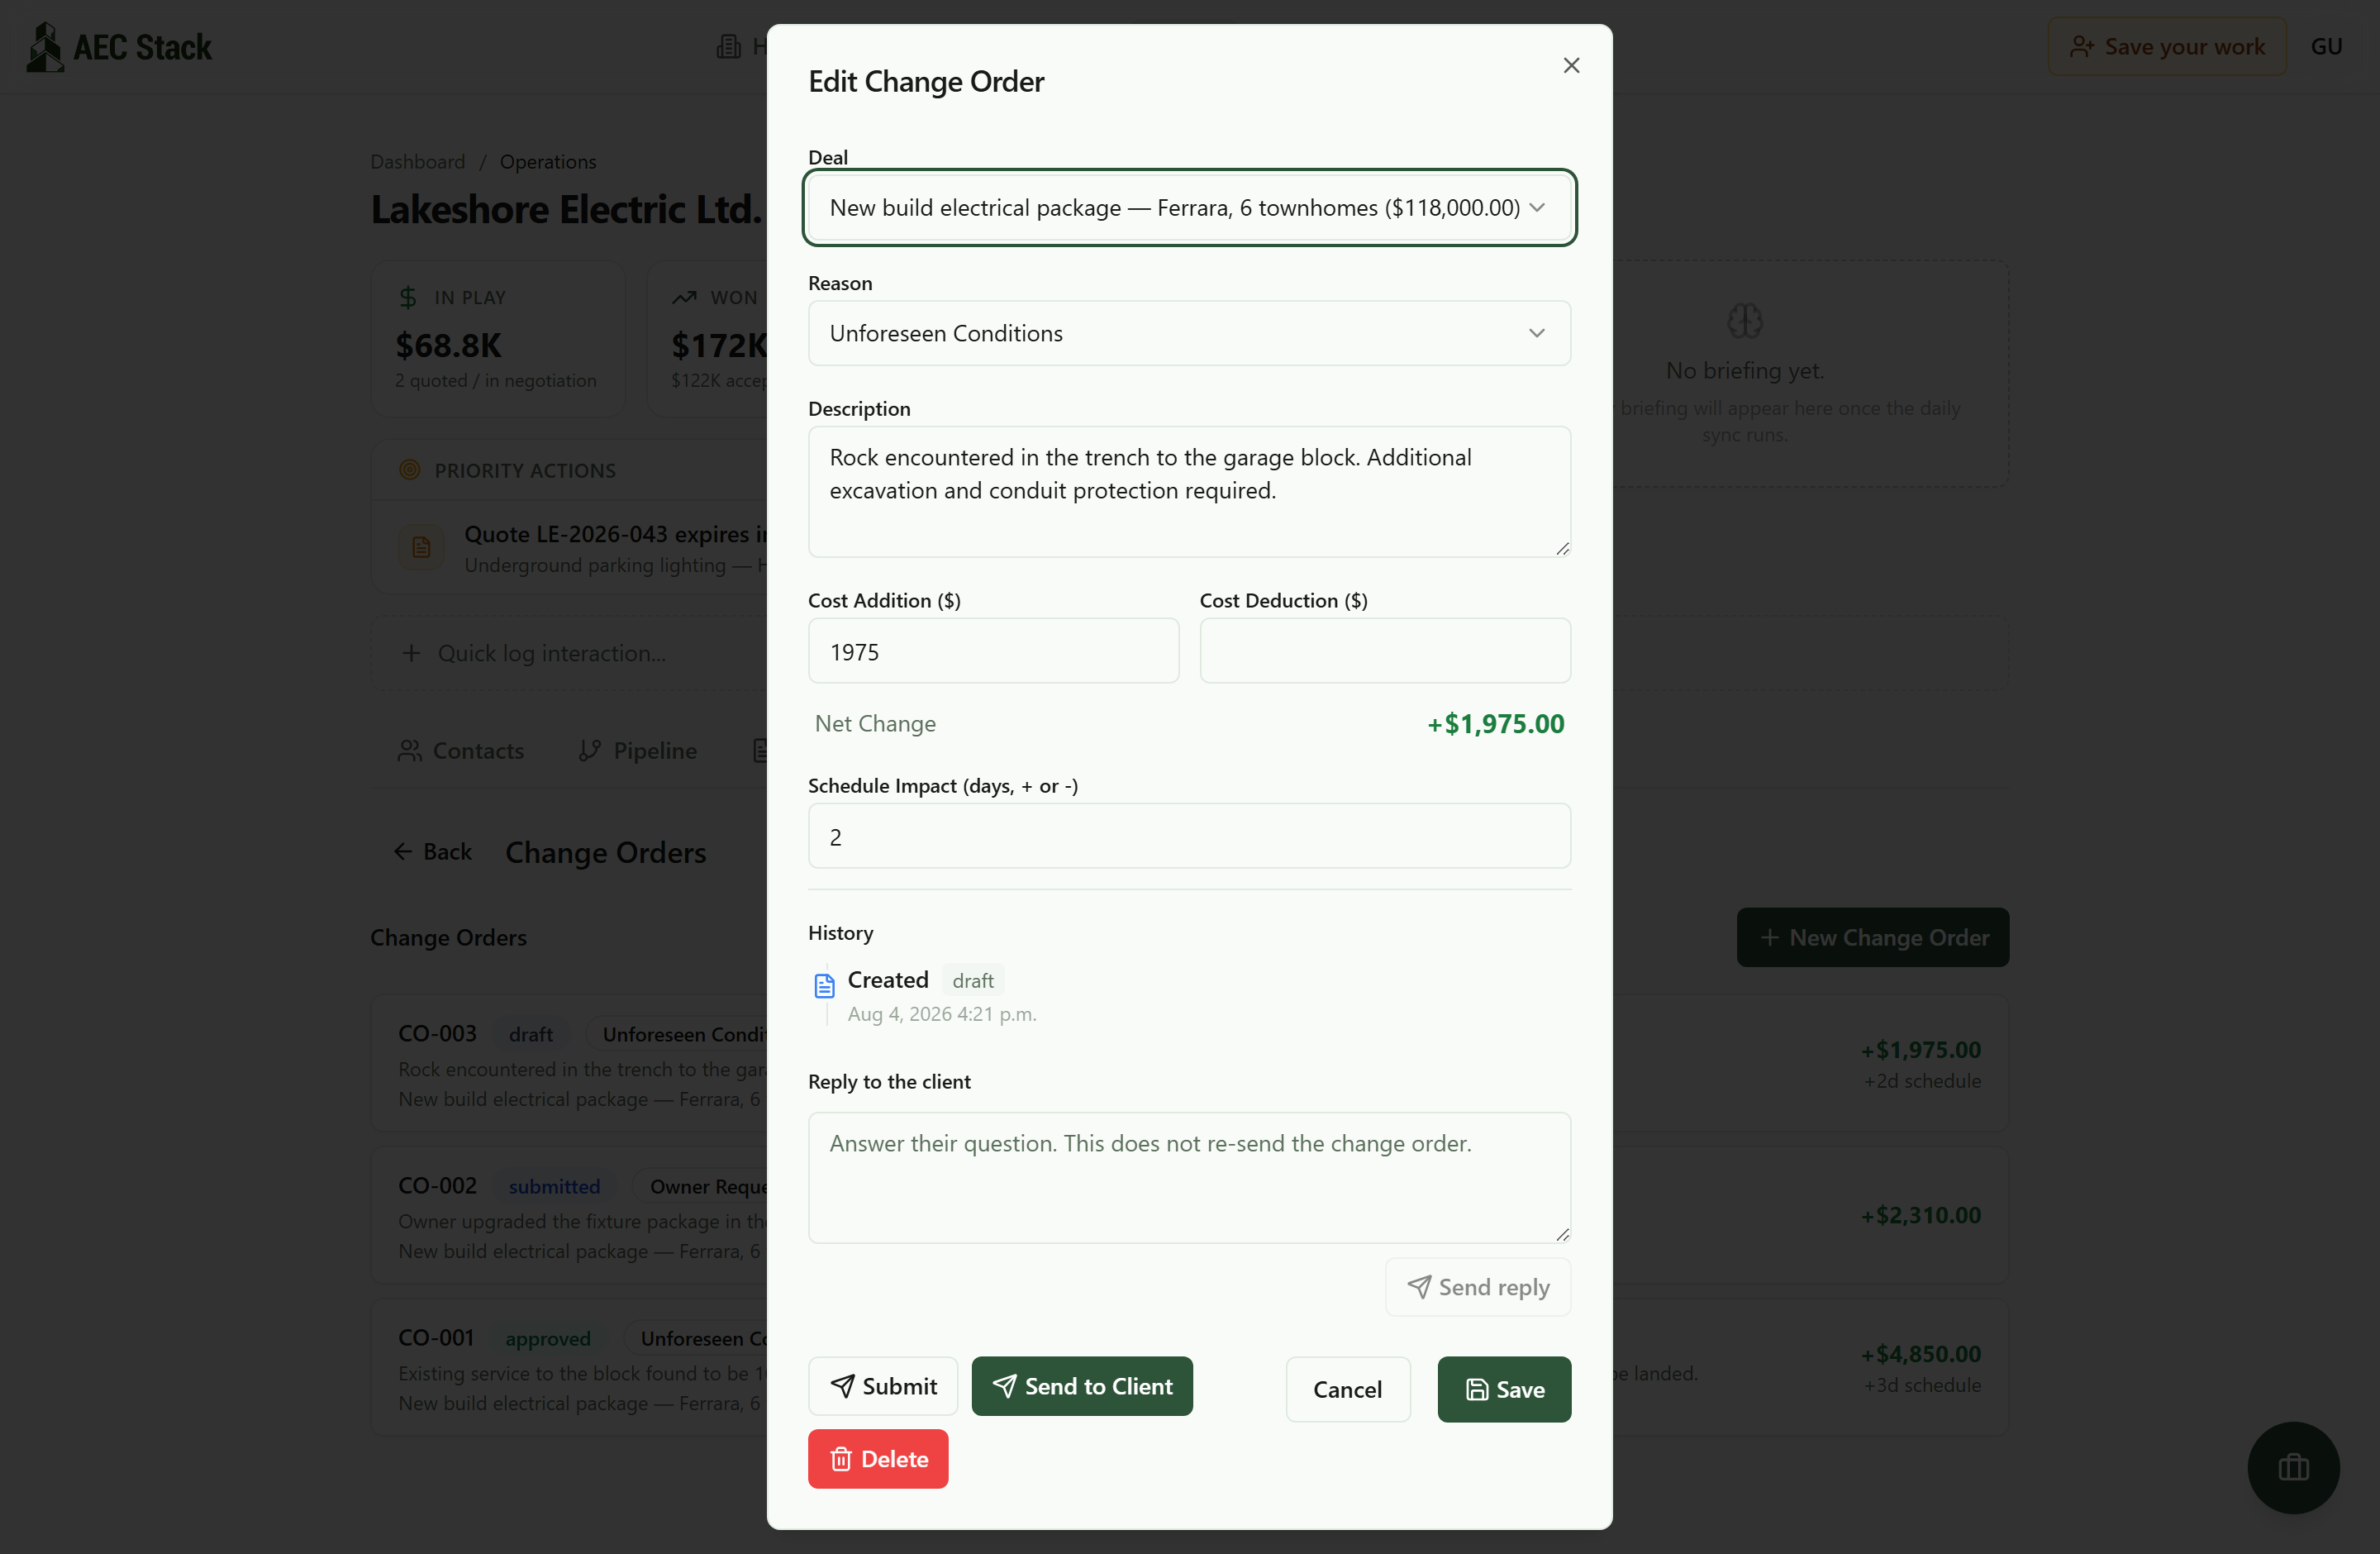Open the Contacts tab
The image size is (2380, 1554).
(x=460, y=751)
